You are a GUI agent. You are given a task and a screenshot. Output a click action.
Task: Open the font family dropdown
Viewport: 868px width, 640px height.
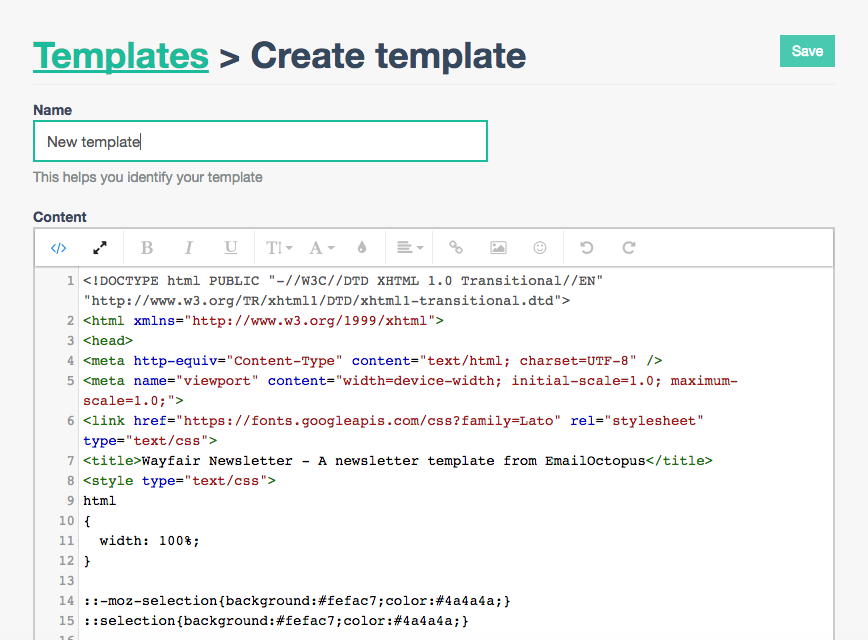[x=321, y=248]
